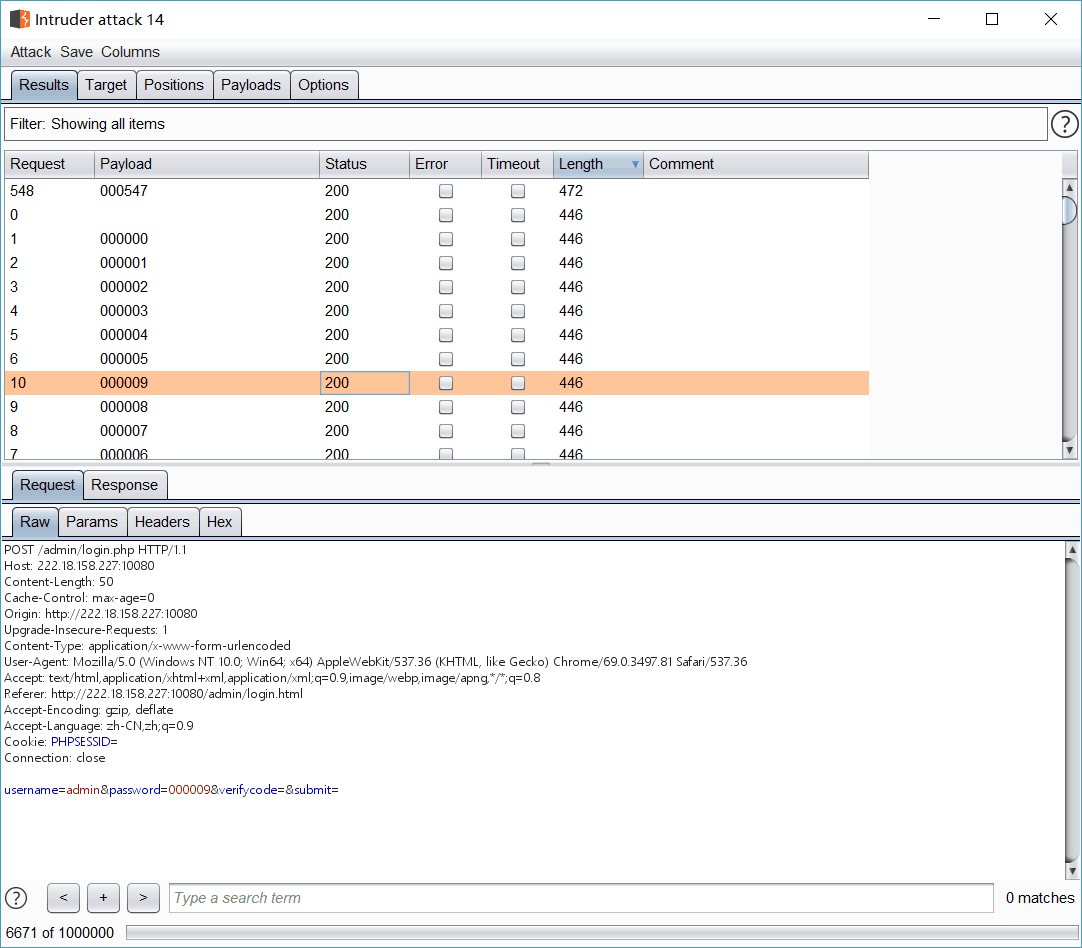1082x948 pixels.
Task: Open the filter help question mark icon
Action: tap(1065, 124)
